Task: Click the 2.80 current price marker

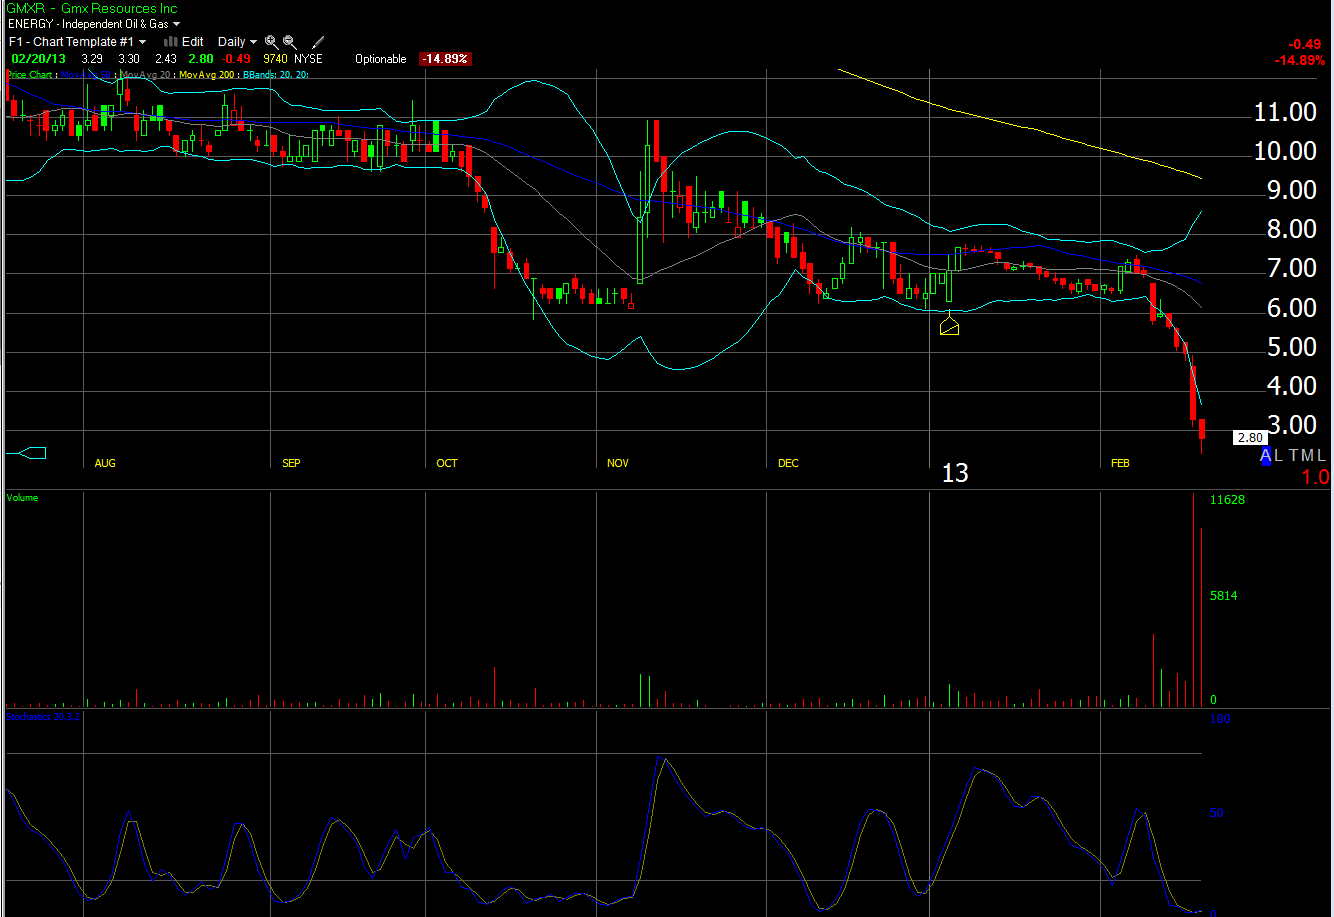Action: [1249, 437]
